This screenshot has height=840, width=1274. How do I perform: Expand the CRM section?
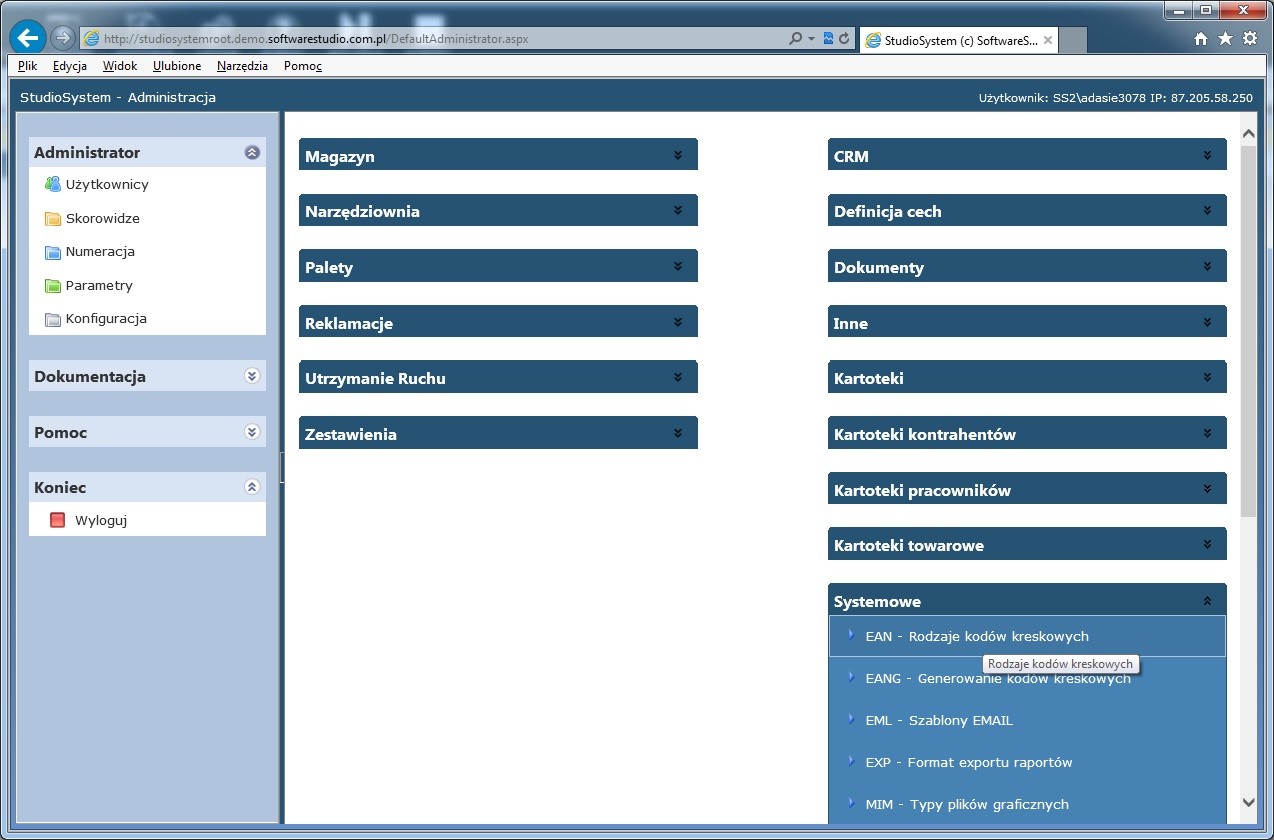click(1208, 156)
